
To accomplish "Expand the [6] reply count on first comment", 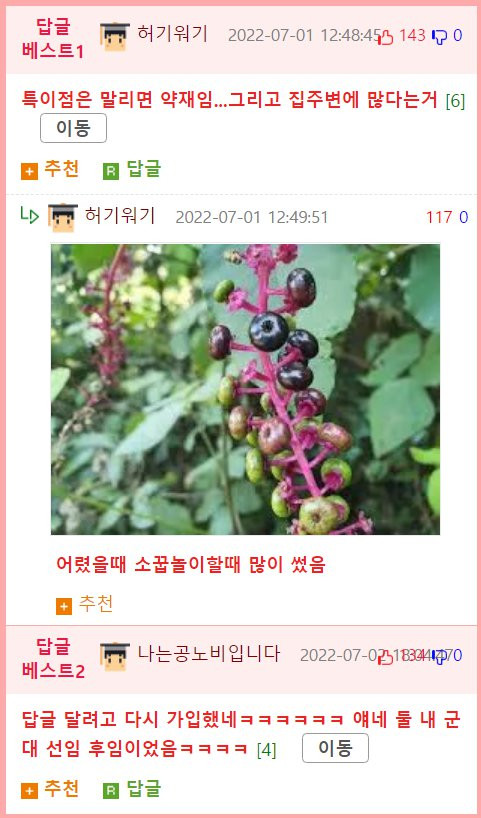I will click(x=455, y=101).
